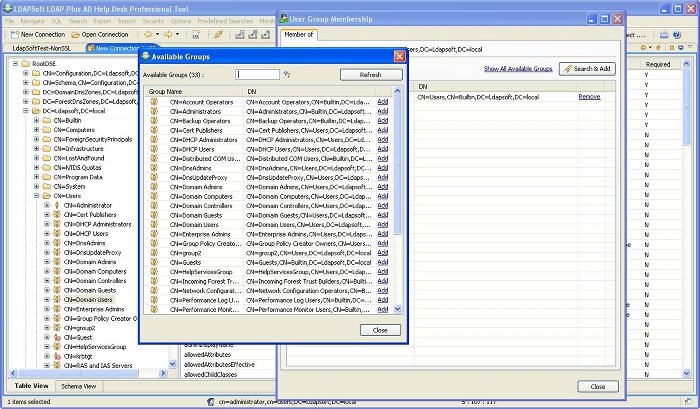This screenshot has width=700, height=409.
Task: Click the RootDSE folder icon
Action: click(x=24, y=63)
